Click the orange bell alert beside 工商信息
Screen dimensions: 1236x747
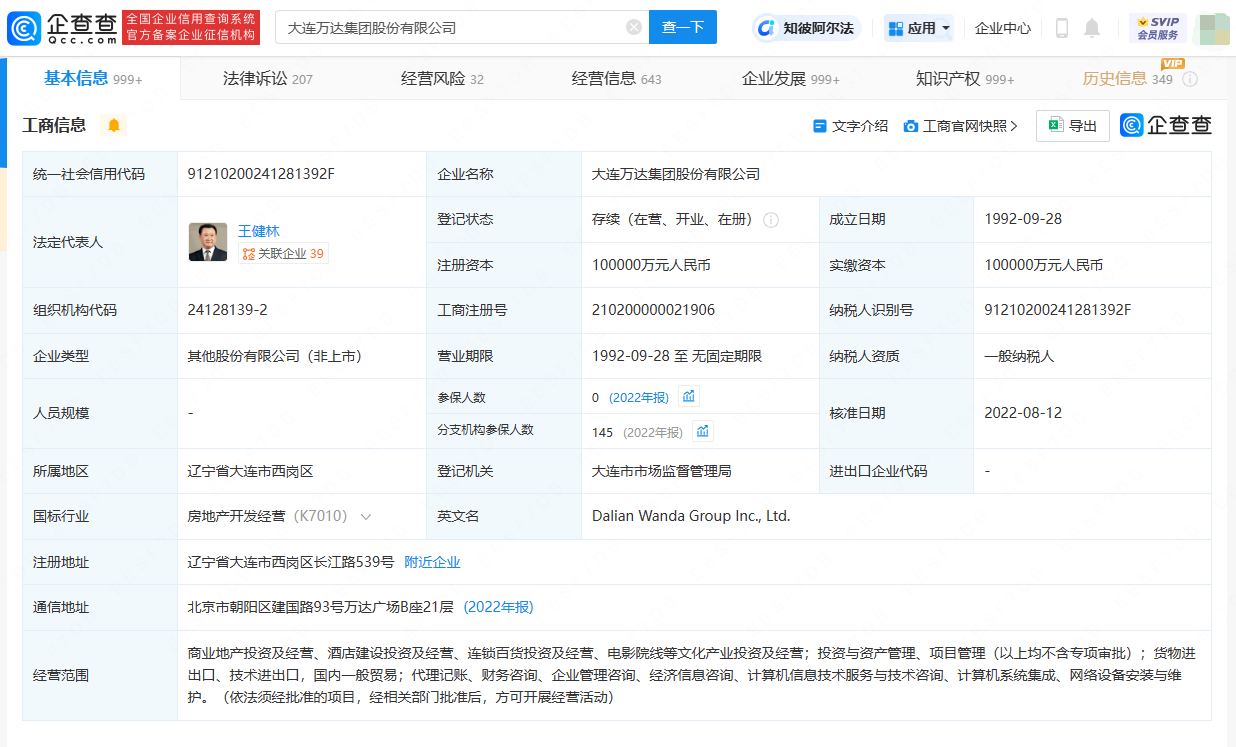(x=114, y=125)
